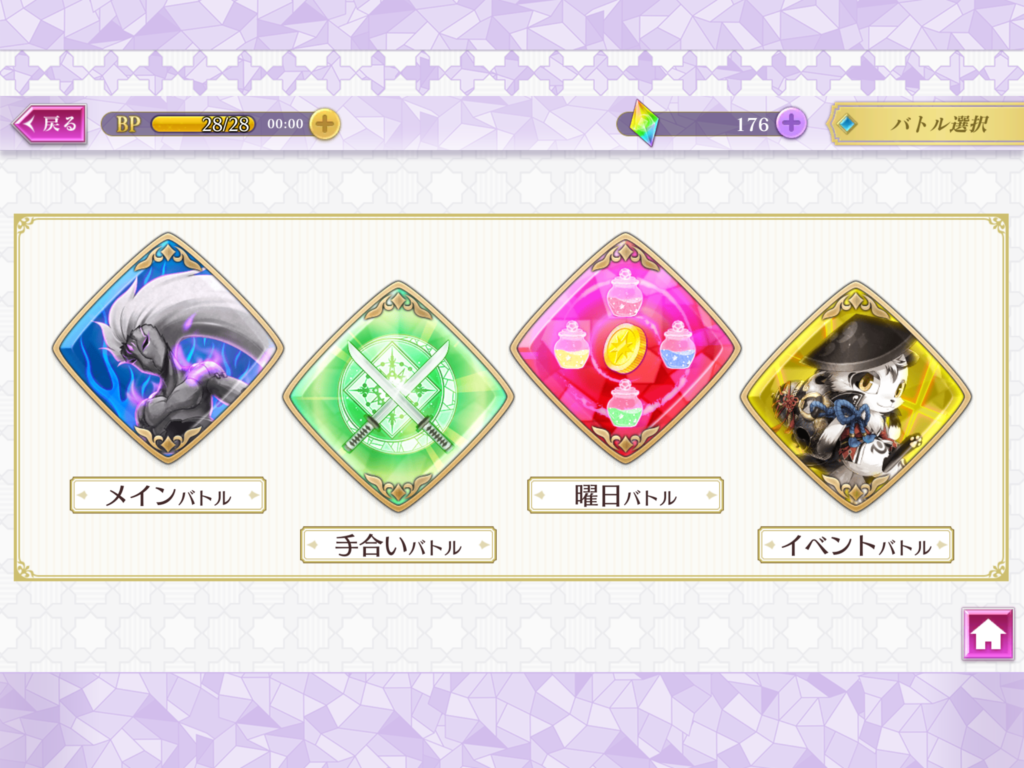Go home via the pink house icon
The width and height of the screenshot is (1024, 768).
pos(987,633)
